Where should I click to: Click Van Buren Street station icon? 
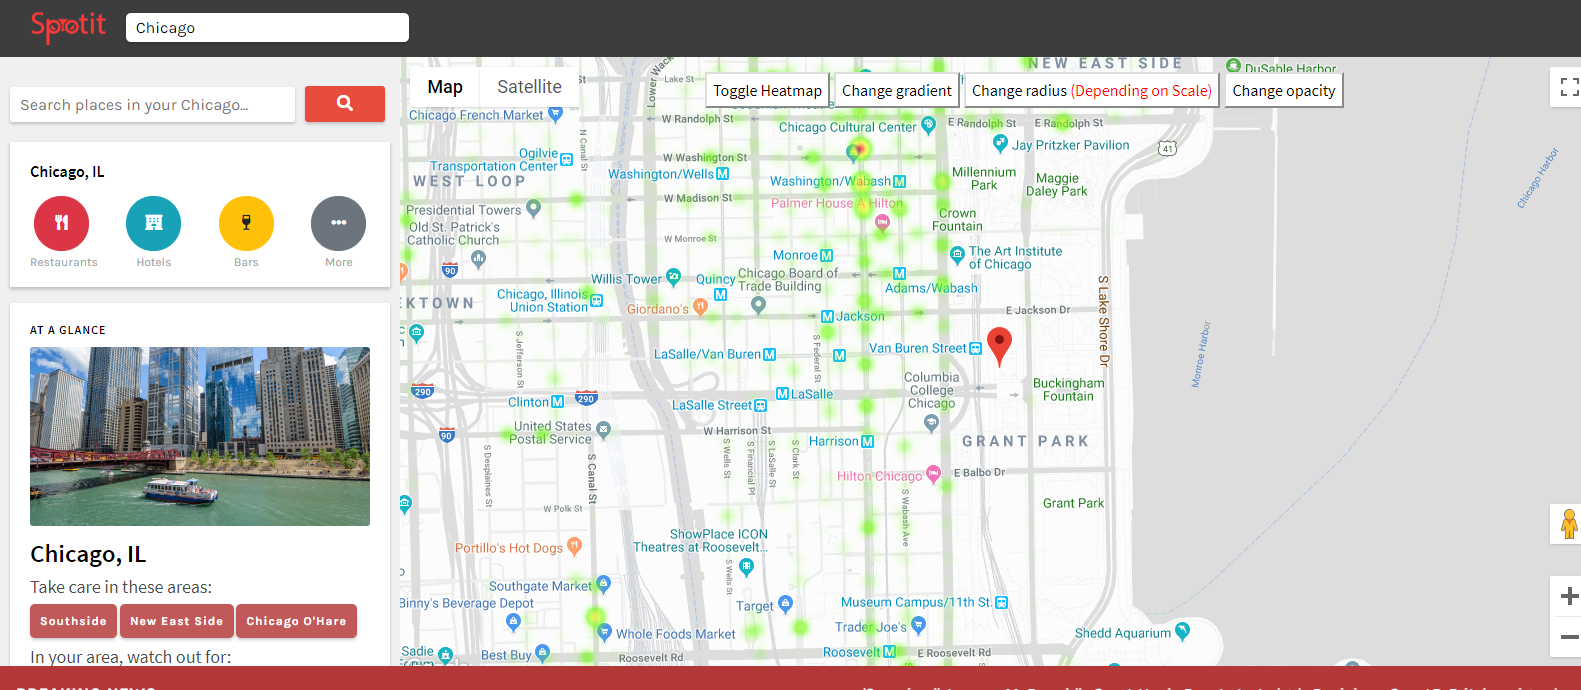[976, 349]
